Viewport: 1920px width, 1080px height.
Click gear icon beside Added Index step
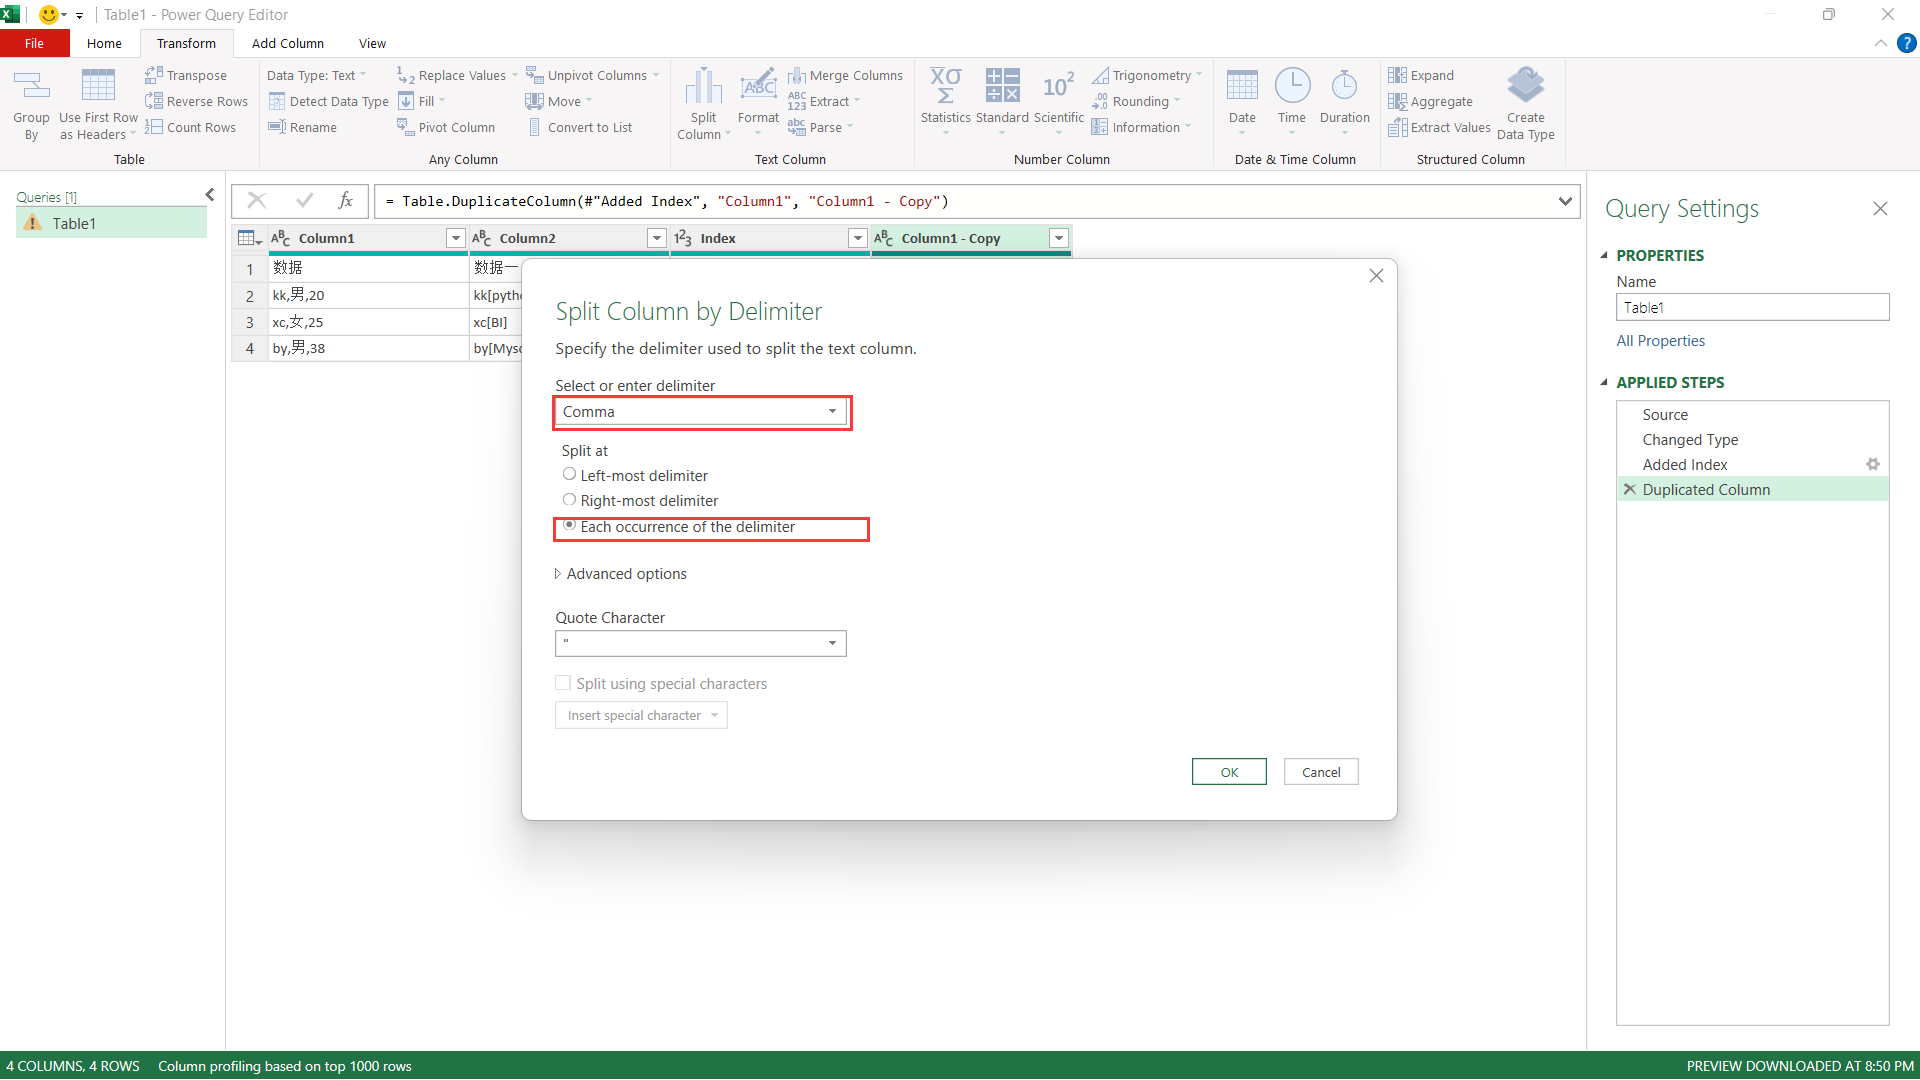pyautogui.click(x=1872, y=464)
